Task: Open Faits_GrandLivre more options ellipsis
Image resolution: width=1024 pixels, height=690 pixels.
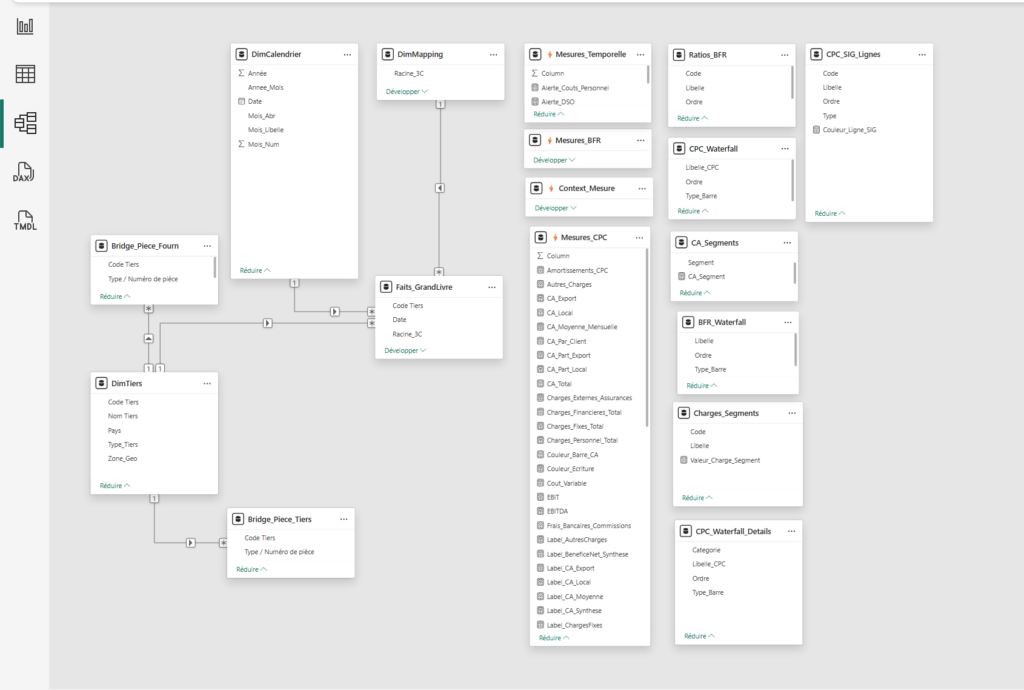Action: (492, 287)
